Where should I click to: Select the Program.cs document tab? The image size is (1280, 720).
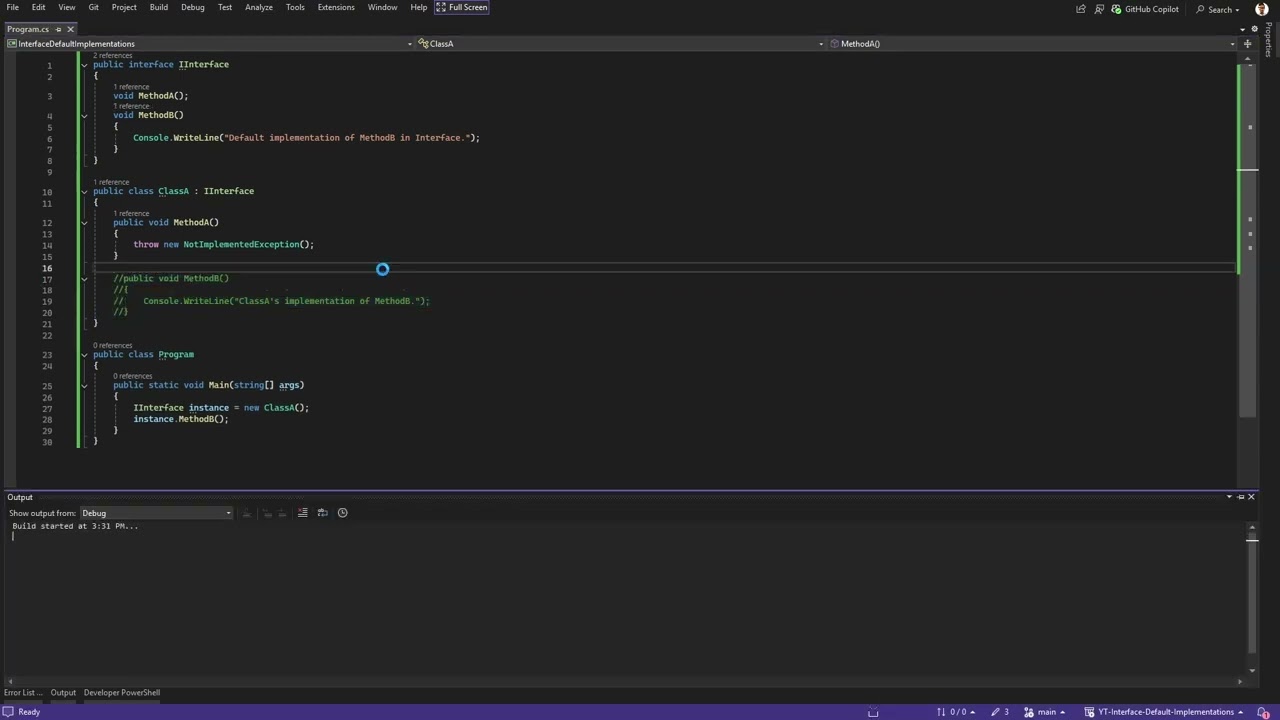28,29
